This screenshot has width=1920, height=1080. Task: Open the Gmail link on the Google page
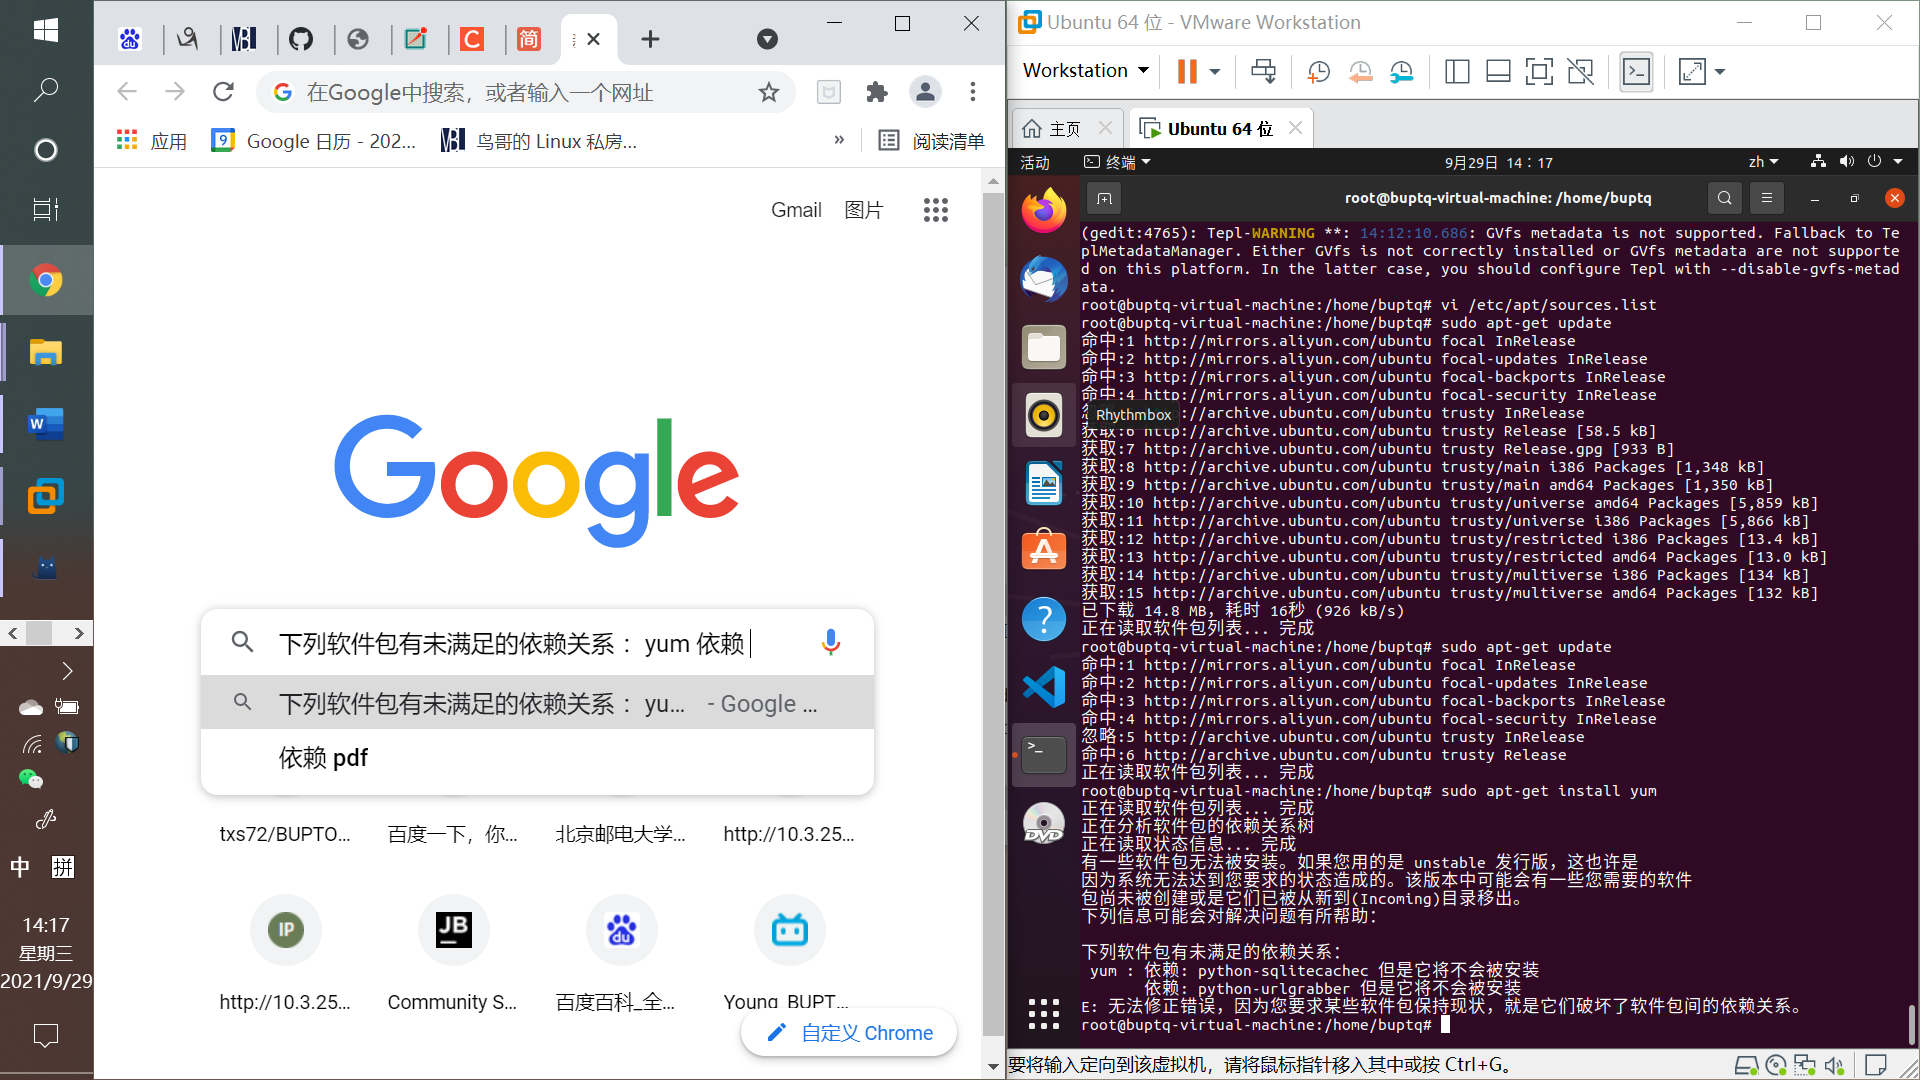796,210
